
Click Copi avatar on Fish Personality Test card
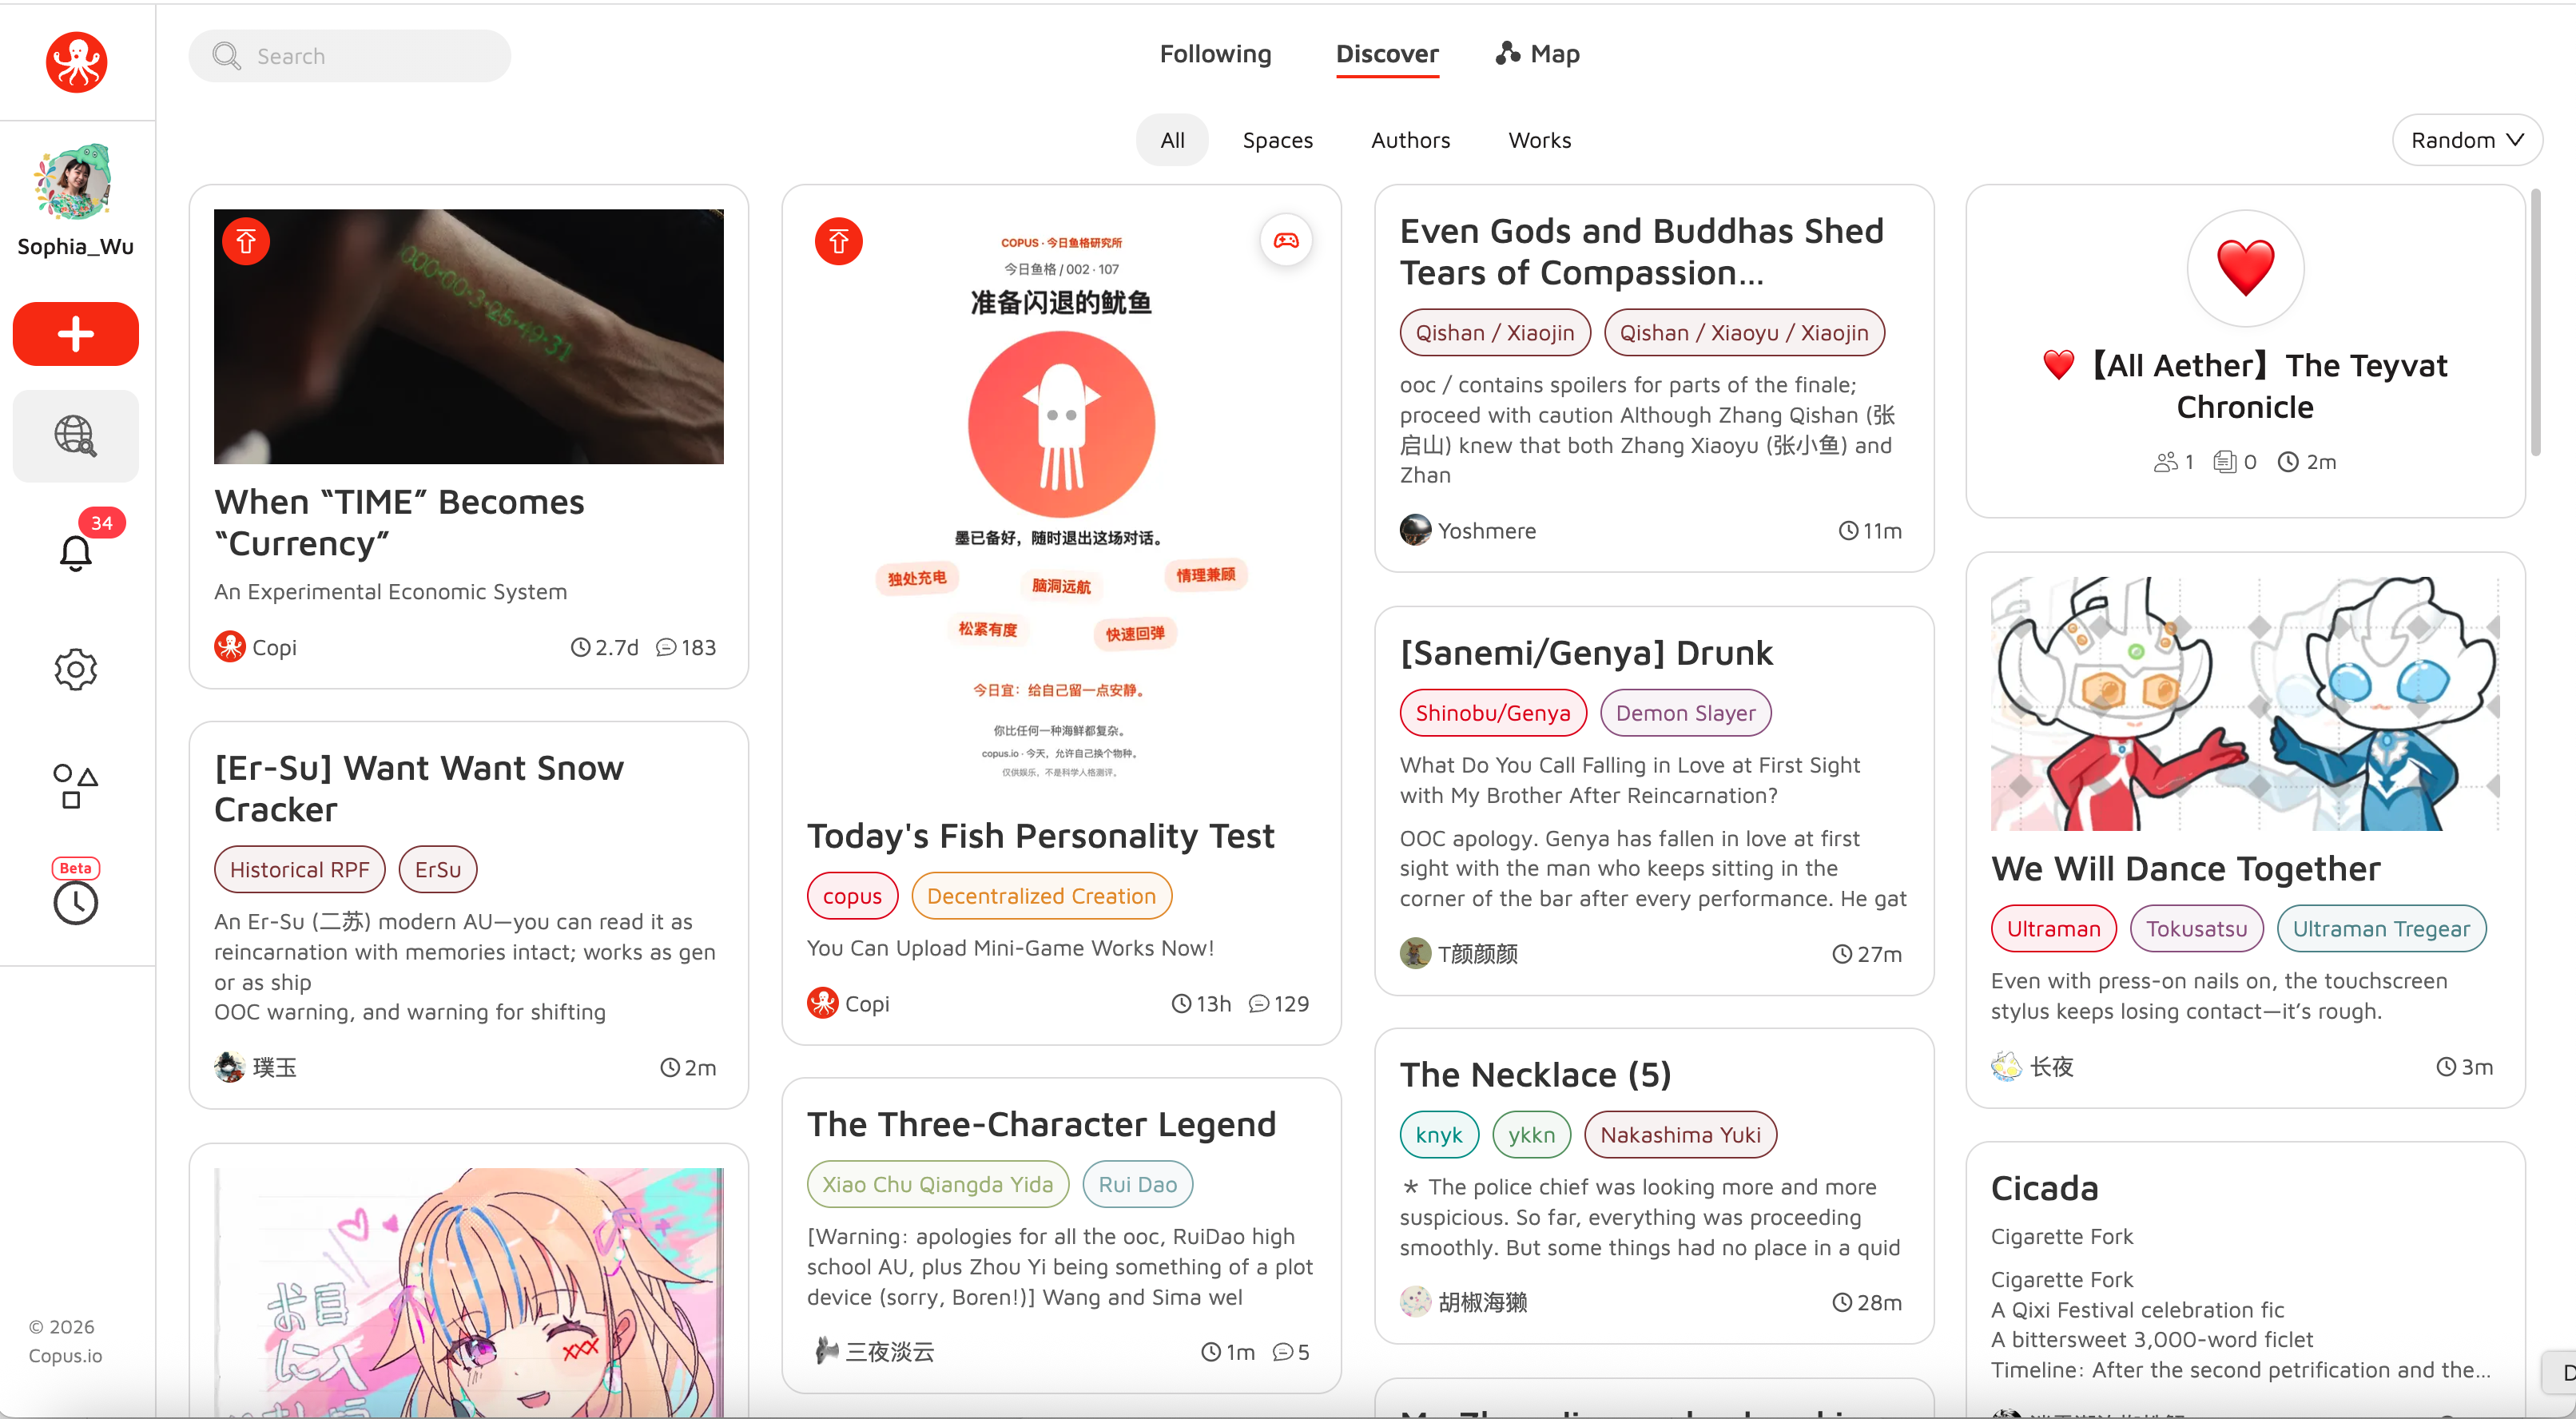pyautogui.click(x=823, y=1003)
